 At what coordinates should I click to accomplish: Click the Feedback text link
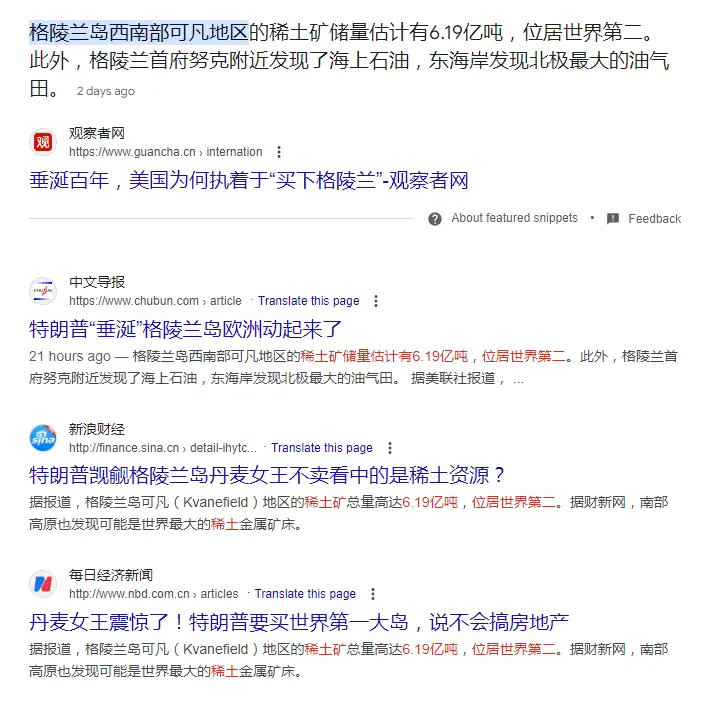click(x=654, y=219)
